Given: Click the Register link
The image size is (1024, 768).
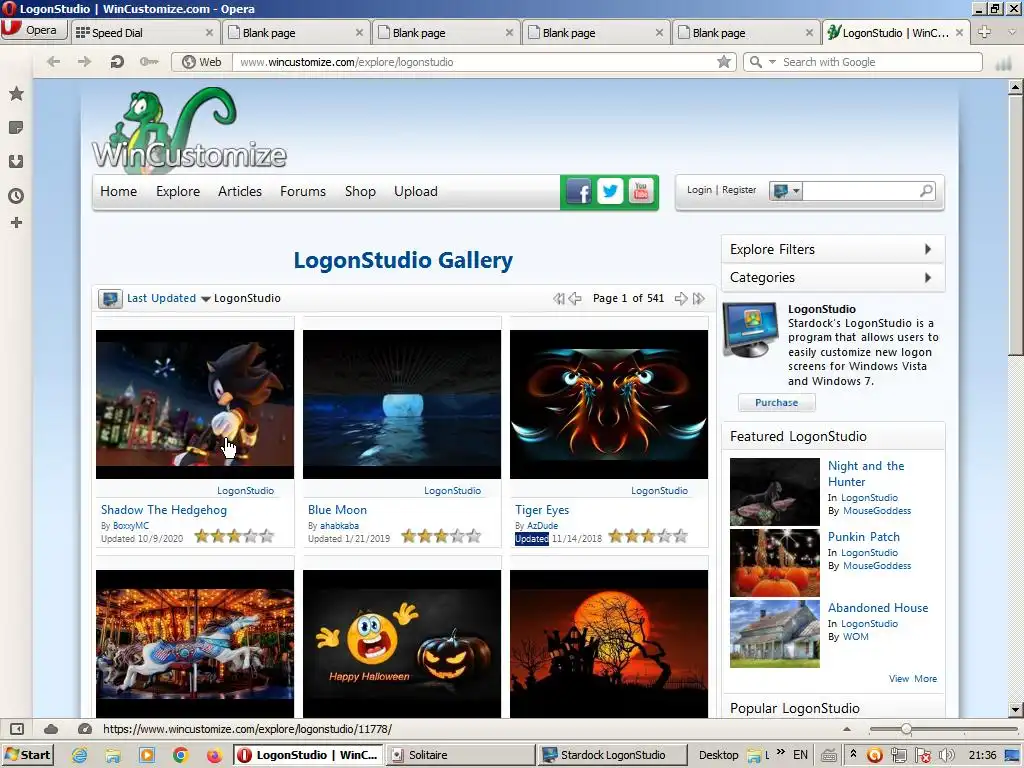Looking at the screenshot, I should tap(739, 189).
